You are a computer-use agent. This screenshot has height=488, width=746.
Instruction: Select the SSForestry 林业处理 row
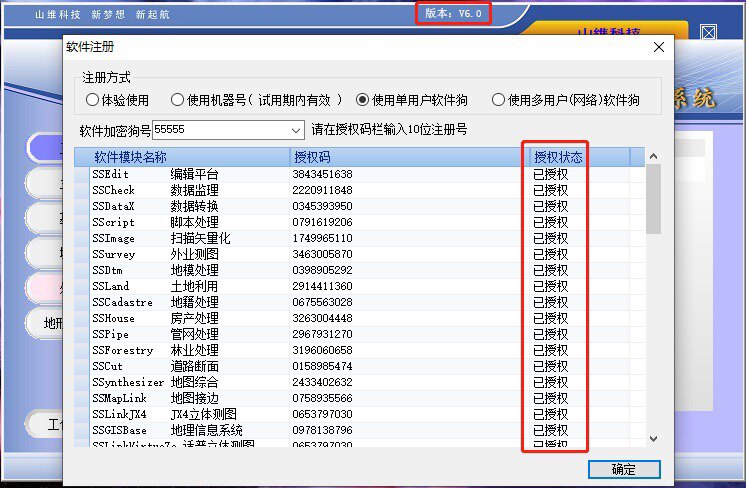click(360, 350)
